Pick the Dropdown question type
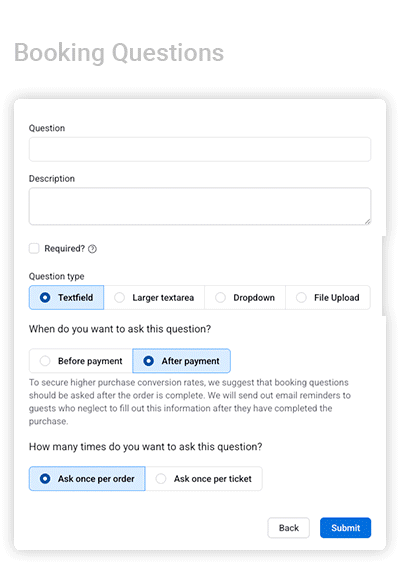Screen dimensions: 400x572 click(x=245, y=297)
